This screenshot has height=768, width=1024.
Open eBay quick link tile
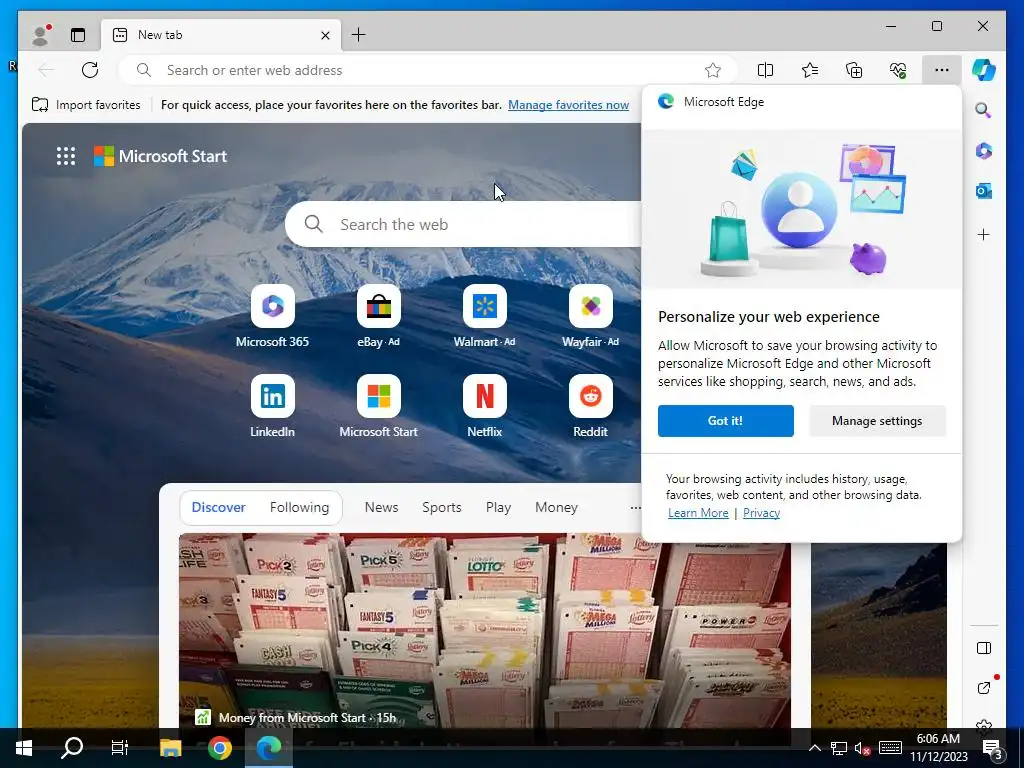pyautogui.click(x=378, y=316)
